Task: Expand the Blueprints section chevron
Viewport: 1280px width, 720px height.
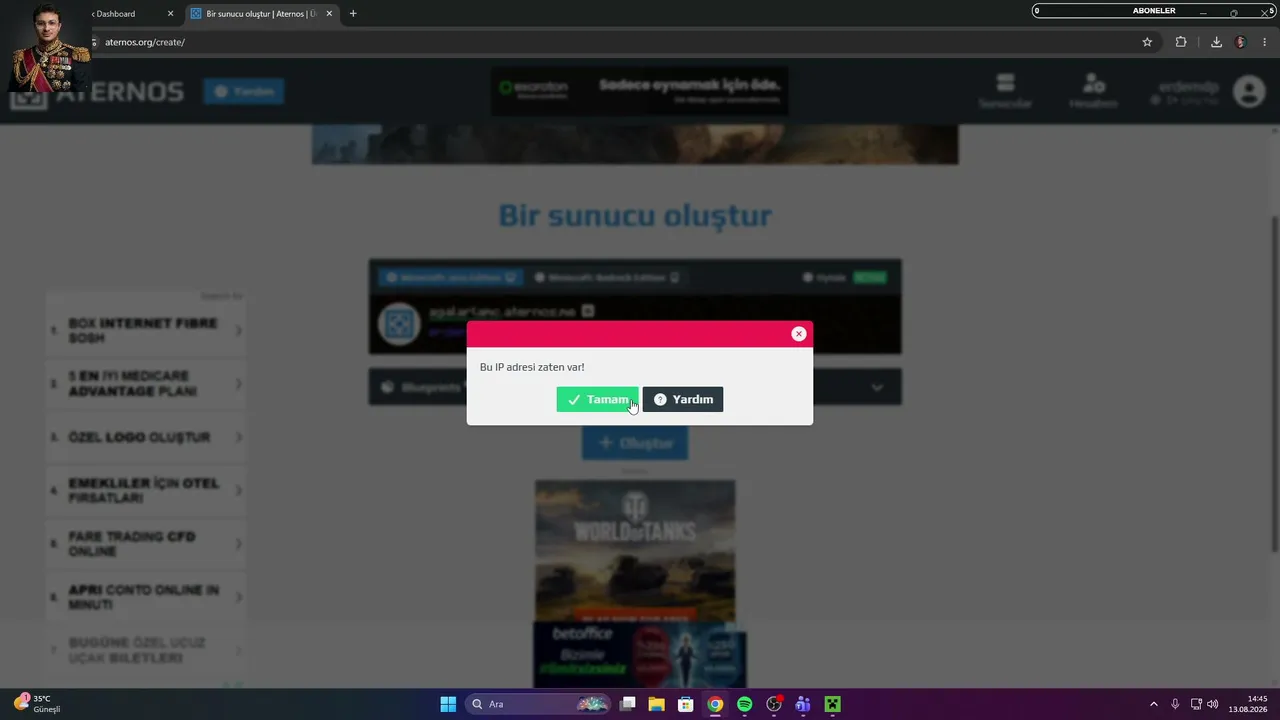Action: [877, 387]
